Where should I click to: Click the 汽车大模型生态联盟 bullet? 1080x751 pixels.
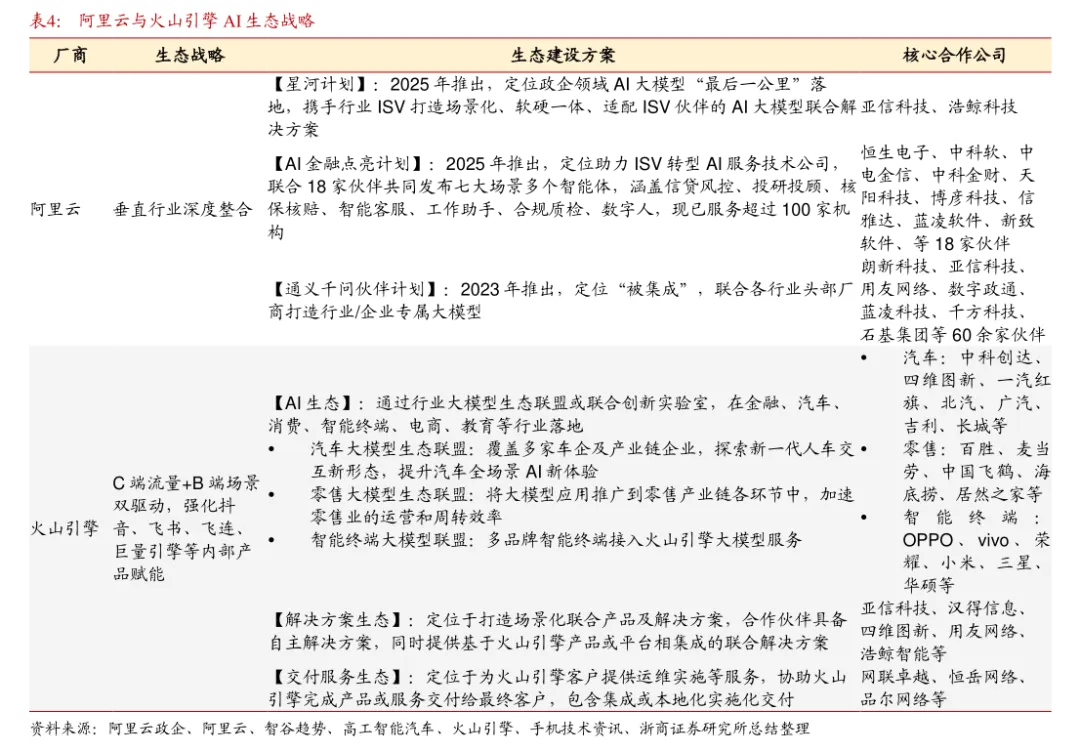[561, 460]
